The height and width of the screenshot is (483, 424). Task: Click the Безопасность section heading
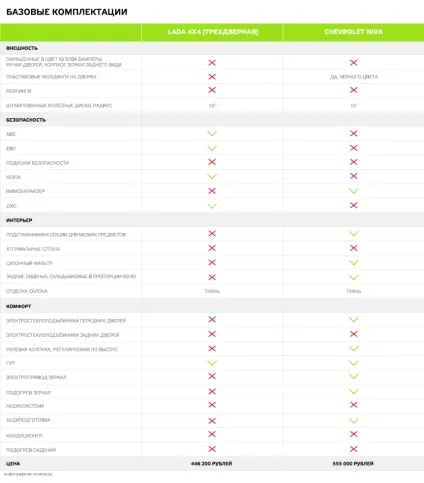(x=26, y=120)
